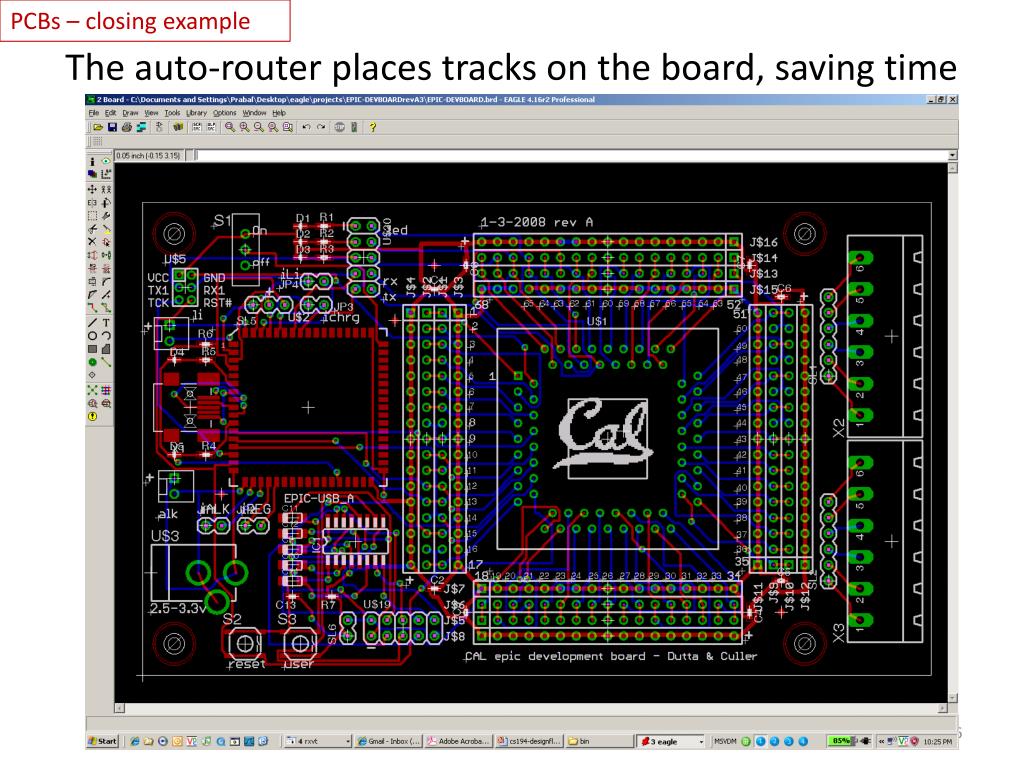The width and height of the screenshot is (1024, 768).
Task: Run a ULP with the ULP icon
Action: click(212, 127)
